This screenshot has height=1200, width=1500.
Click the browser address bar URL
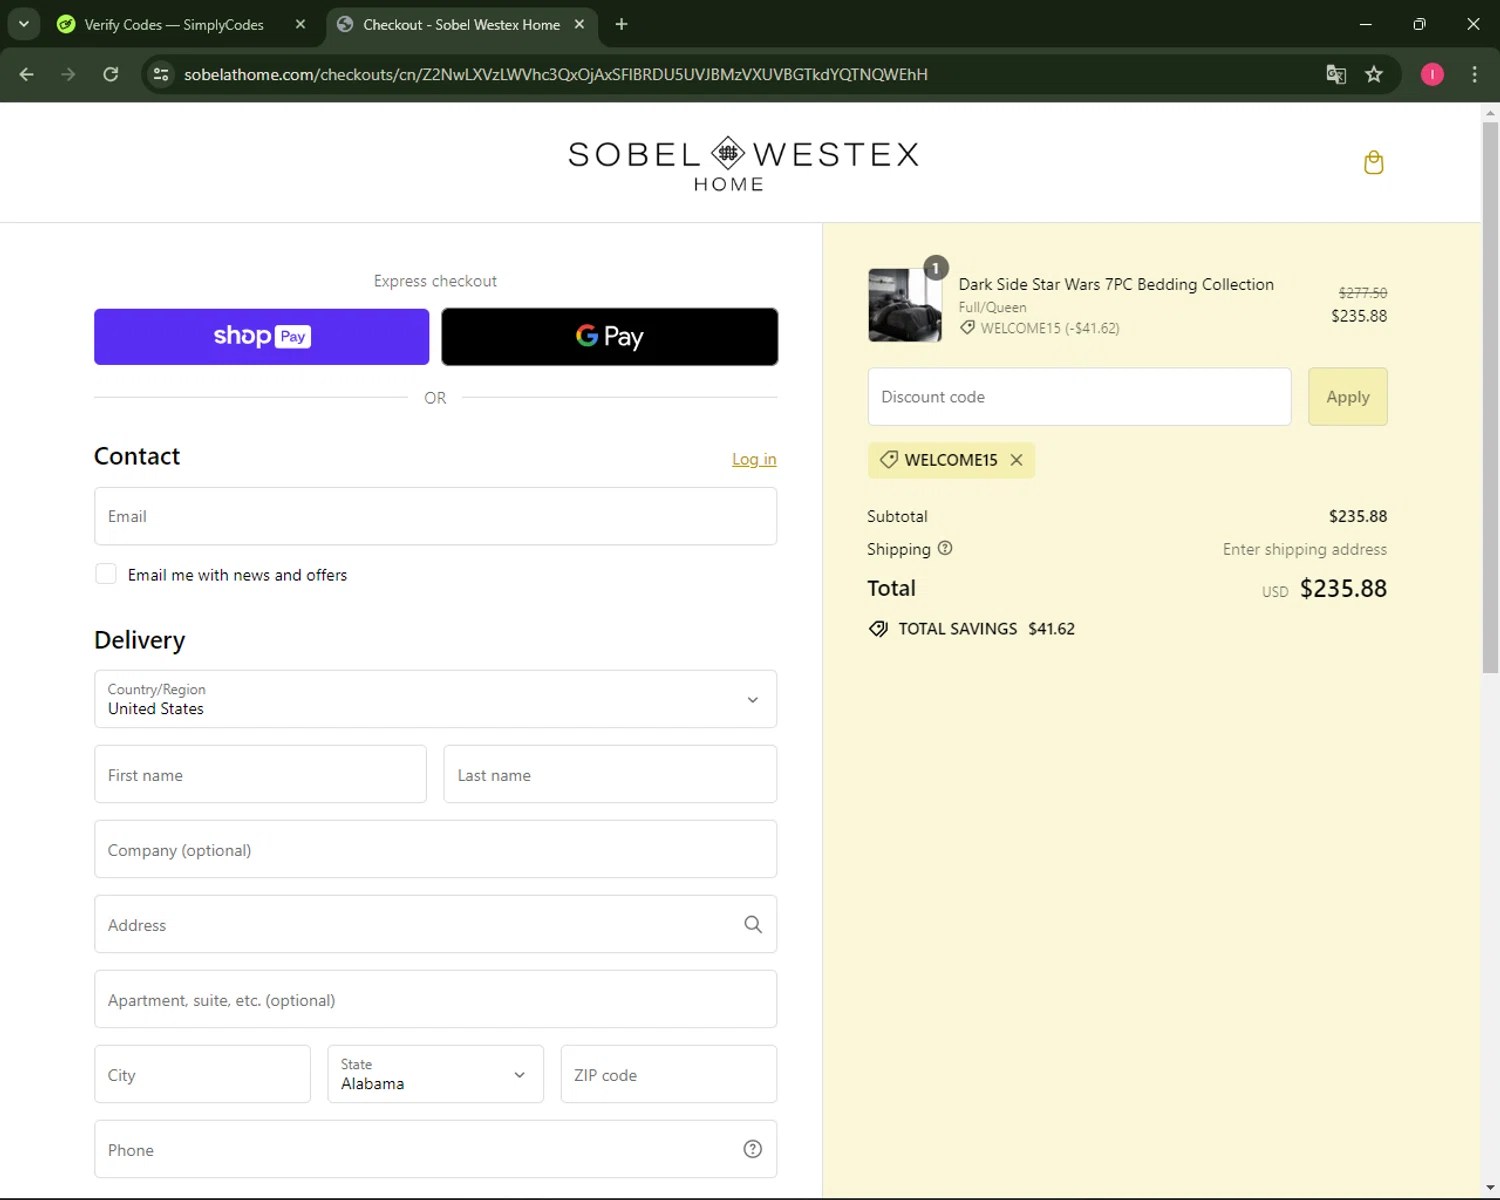point(556,74)
